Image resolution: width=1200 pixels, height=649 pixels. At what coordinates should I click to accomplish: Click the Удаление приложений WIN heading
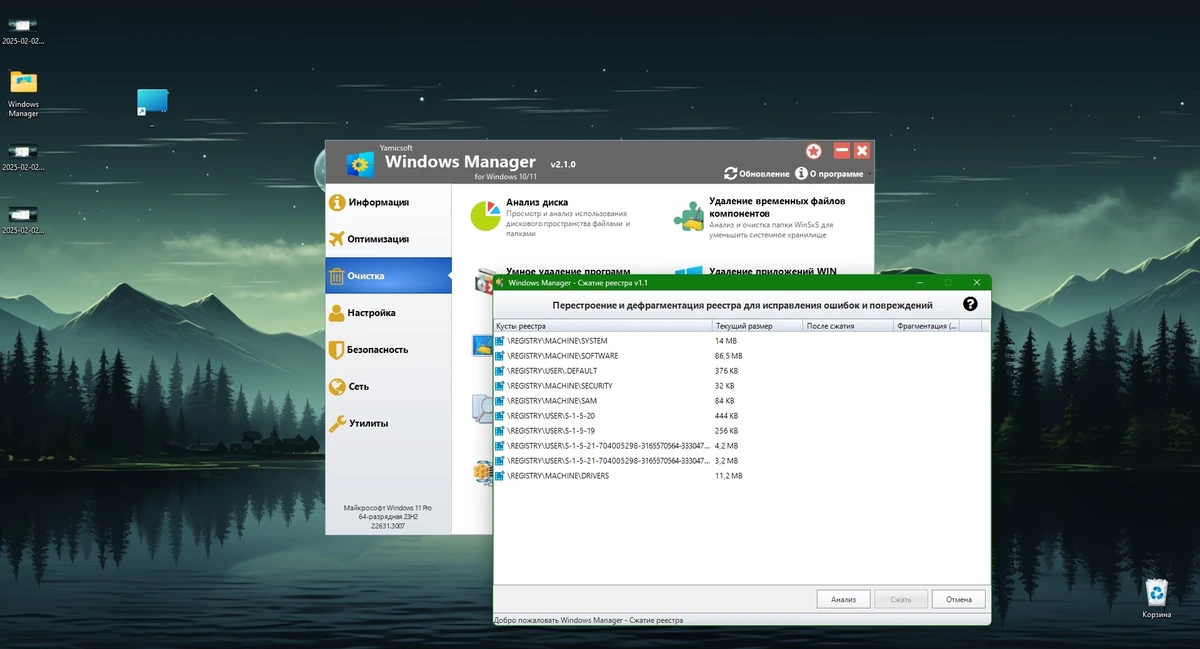pyautogui.click(x=773, y=271)
